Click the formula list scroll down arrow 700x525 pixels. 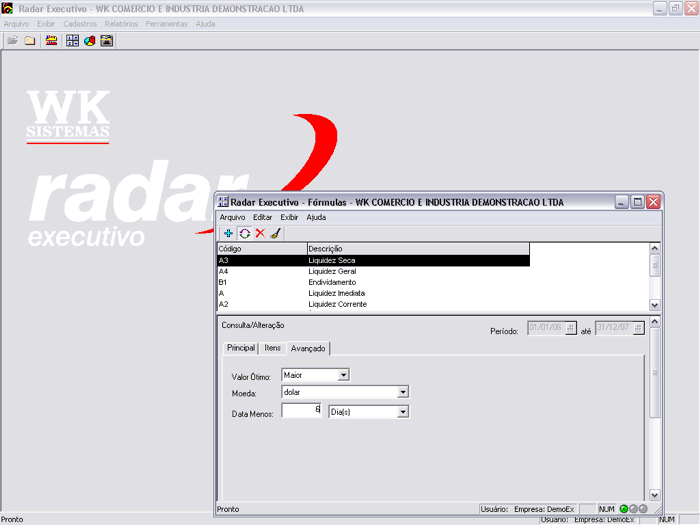(x=655, y=304)
